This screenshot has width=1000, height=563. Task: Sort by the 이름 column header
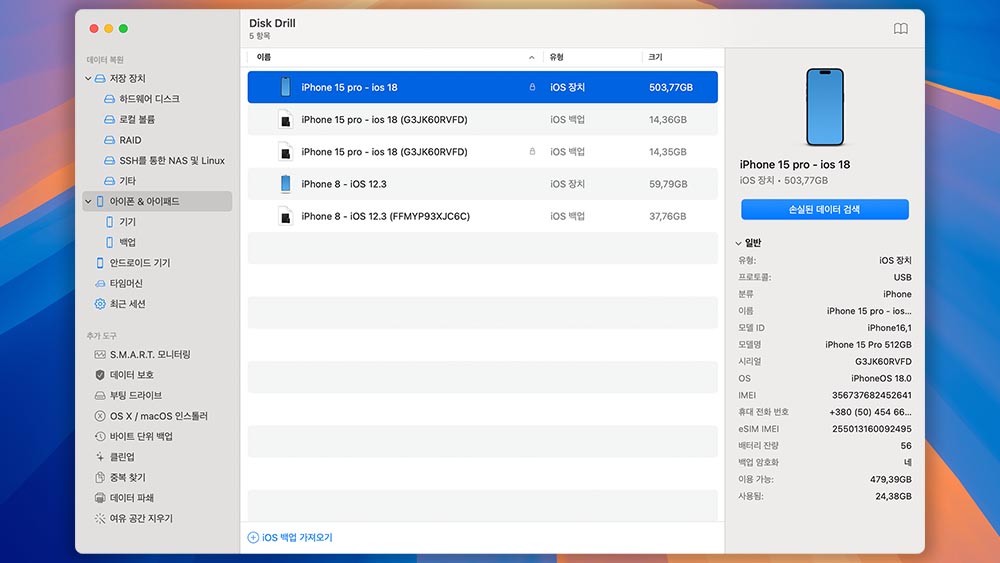click(263, 57)
